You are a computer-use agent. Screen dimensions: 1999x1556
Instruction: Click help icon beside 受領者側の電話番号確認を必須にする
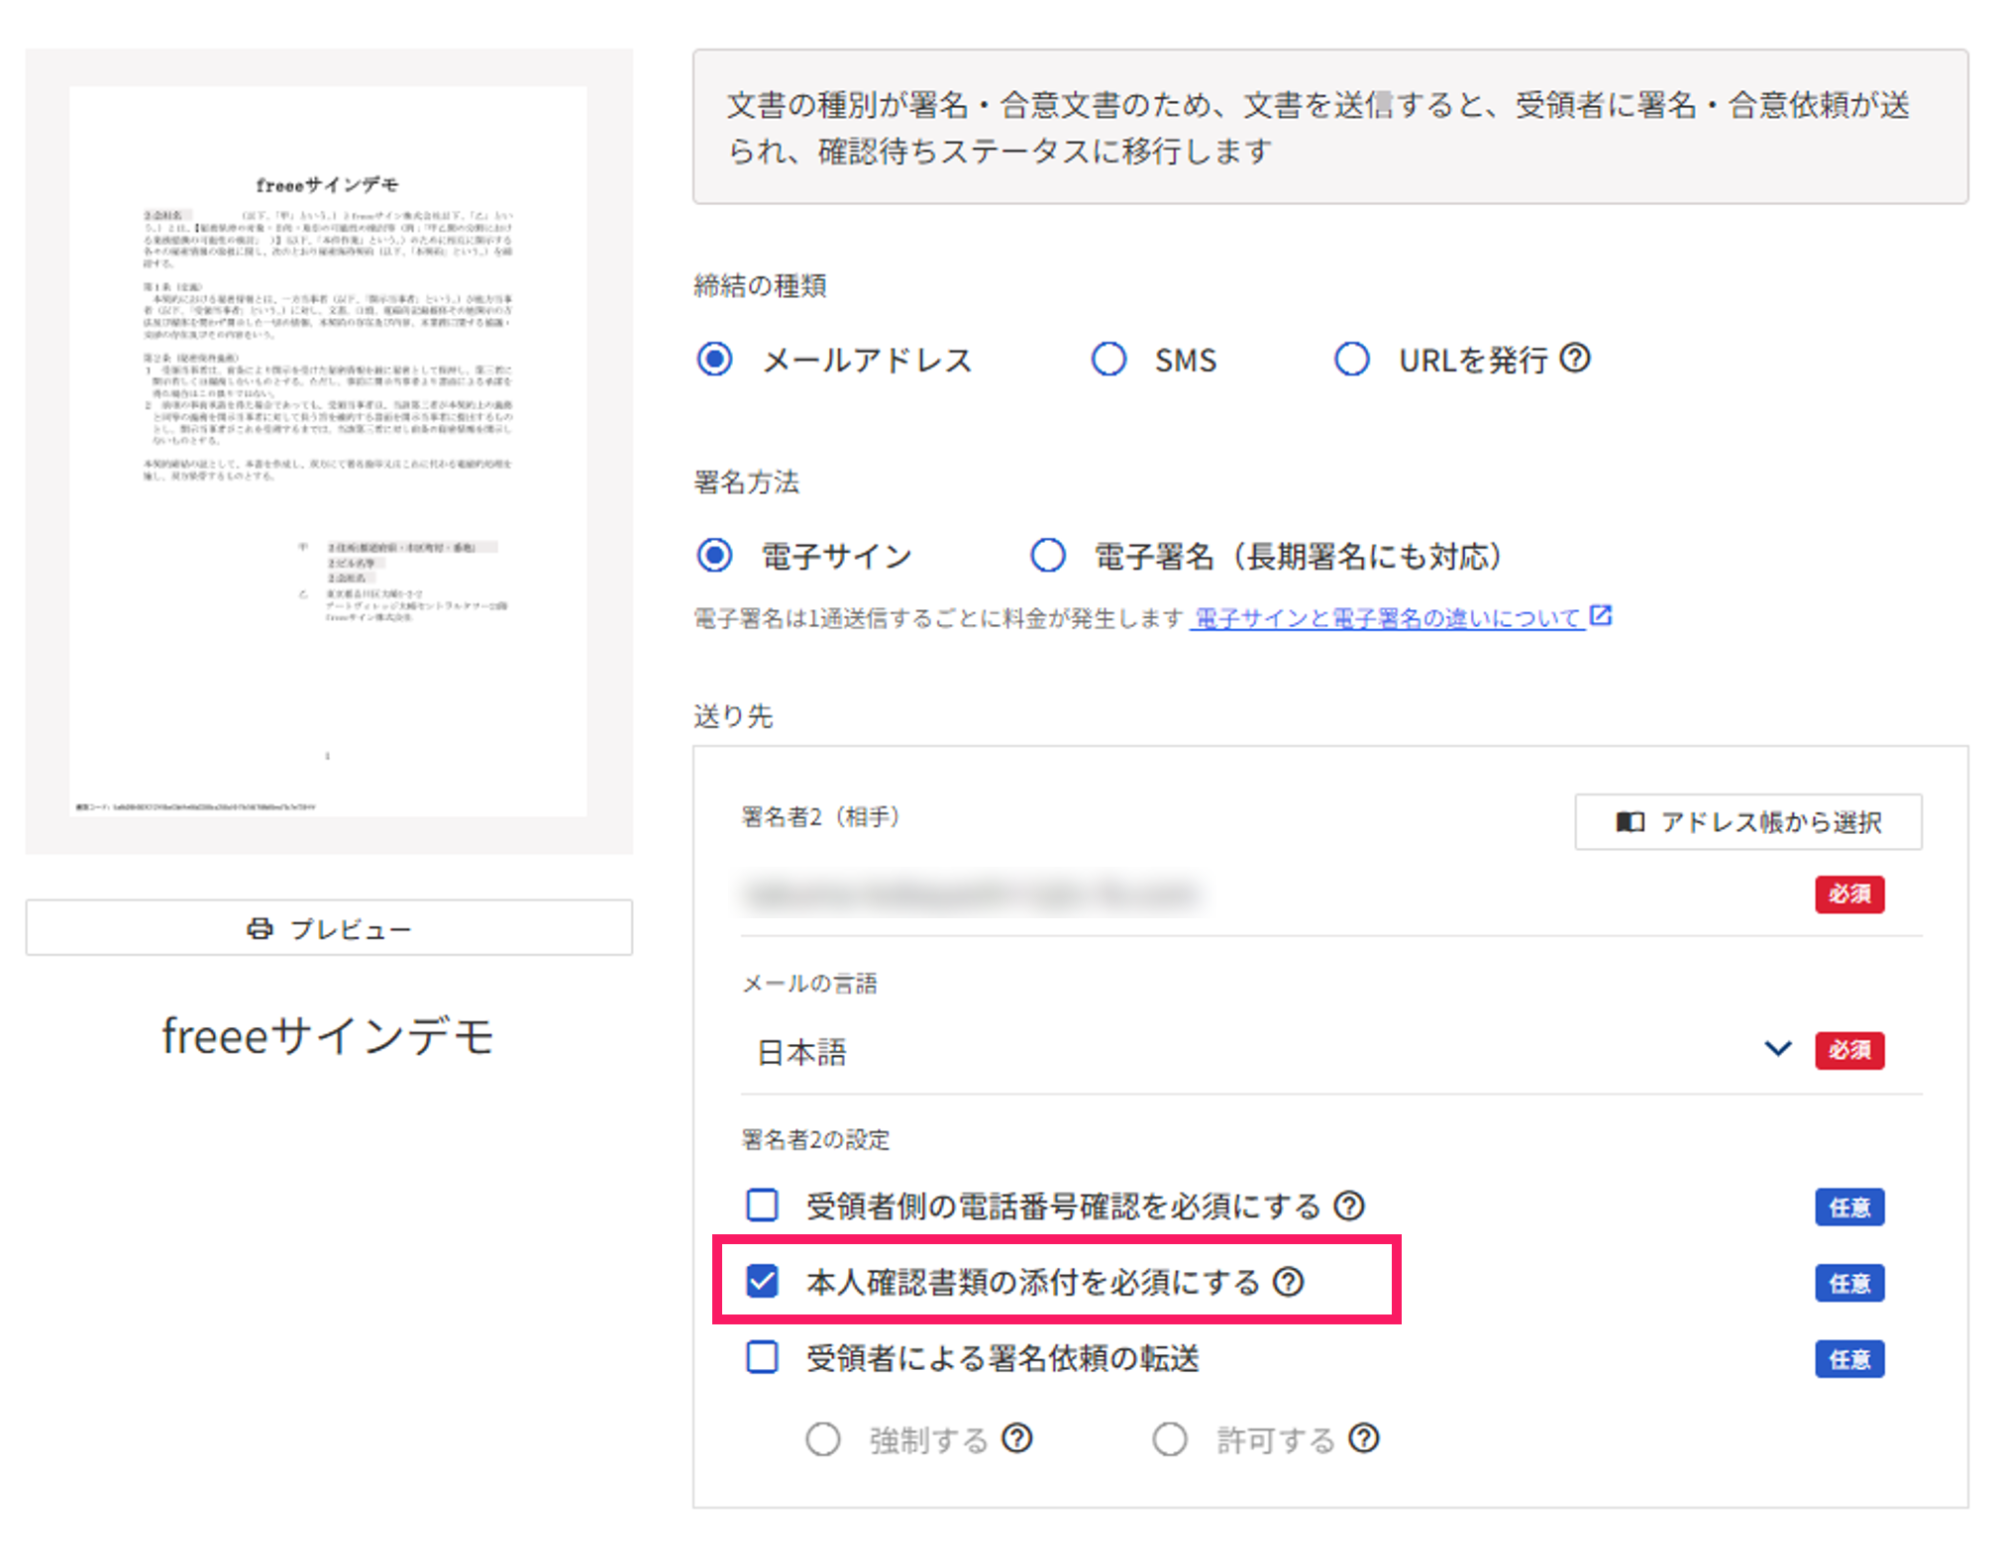1349,1205
